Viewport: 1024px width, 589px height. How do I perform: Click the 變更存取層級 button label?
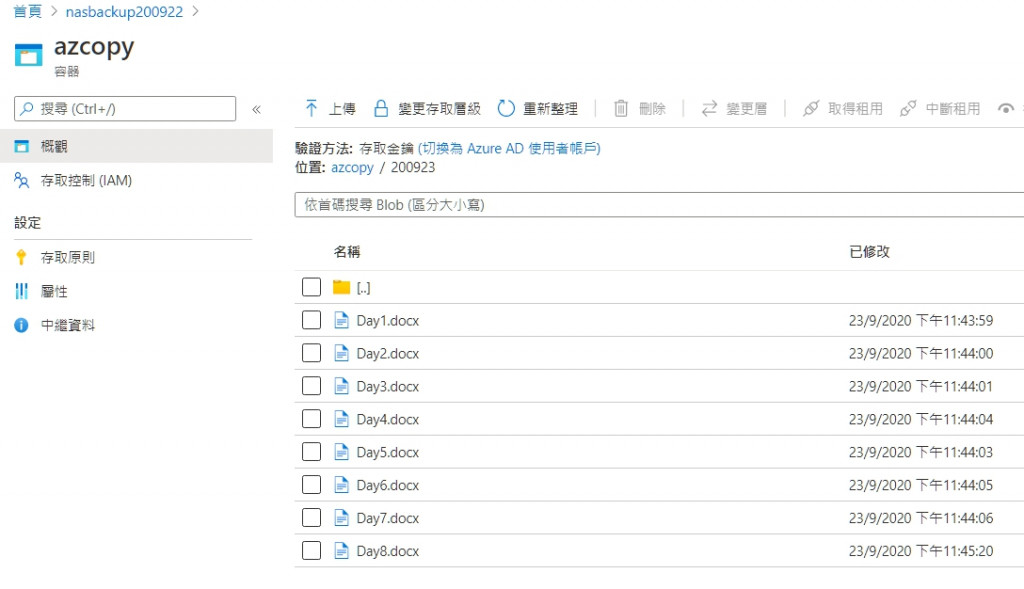tap(440, 109)
